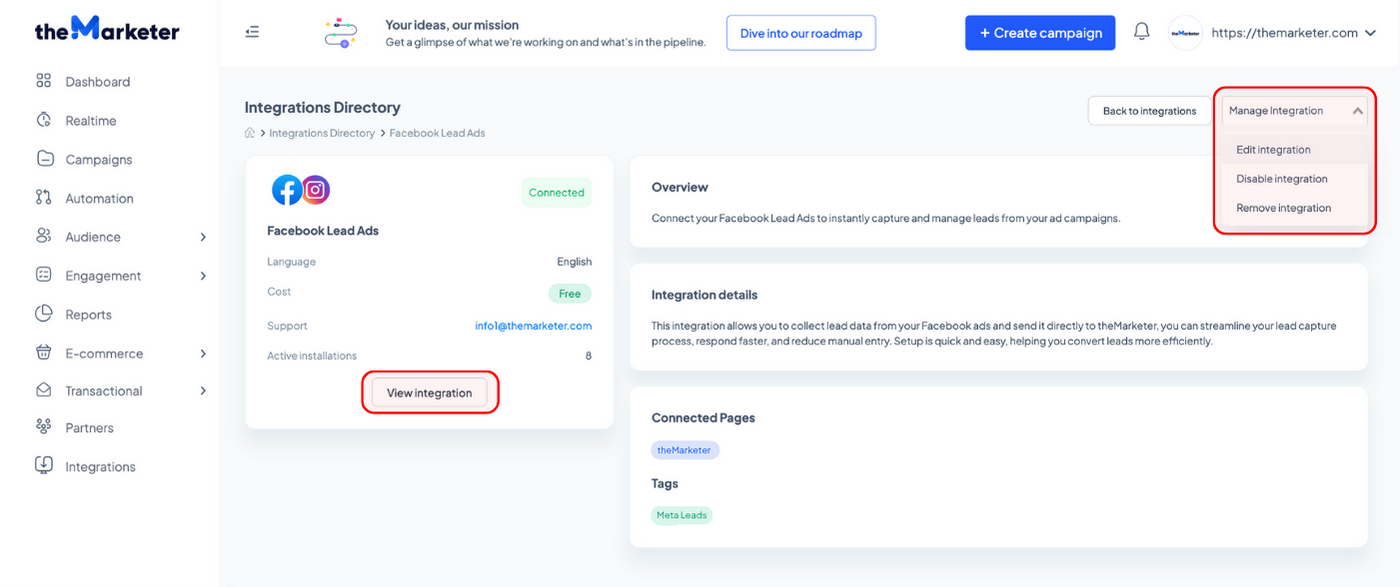Image resolution: width=1400 pixels, height=587 pixels.
Task: Open the Integrations download icon
Action: (43, 466)
